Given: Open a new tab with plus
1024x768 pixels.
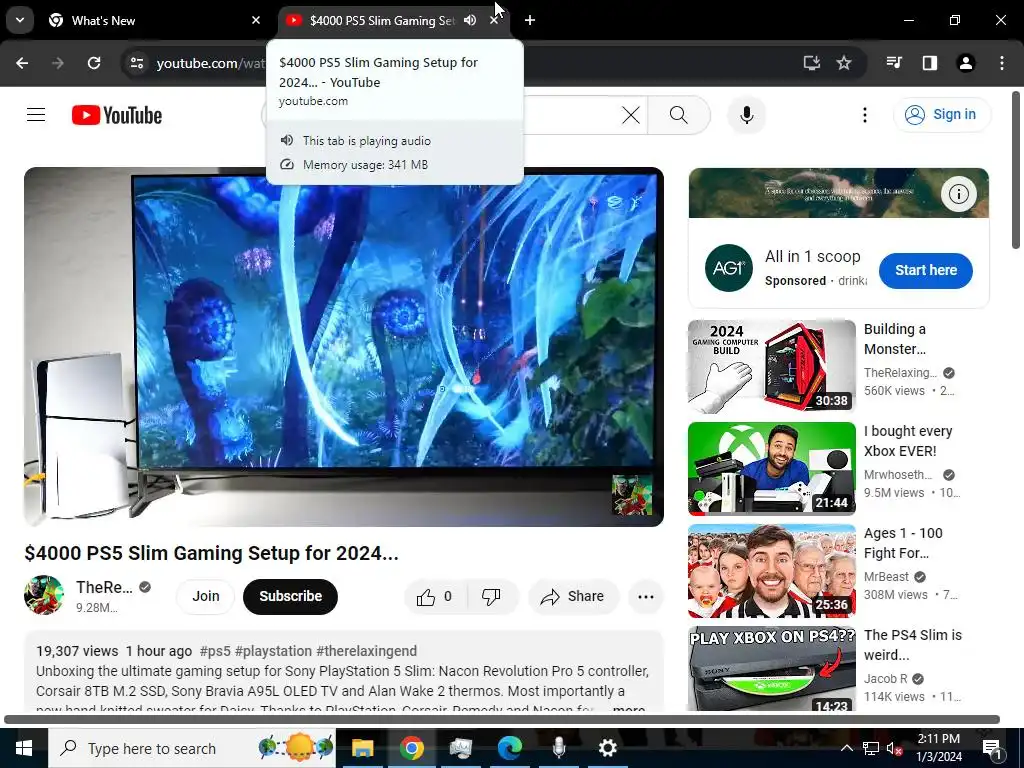Looking at the screenshot, I should (530, 20).
